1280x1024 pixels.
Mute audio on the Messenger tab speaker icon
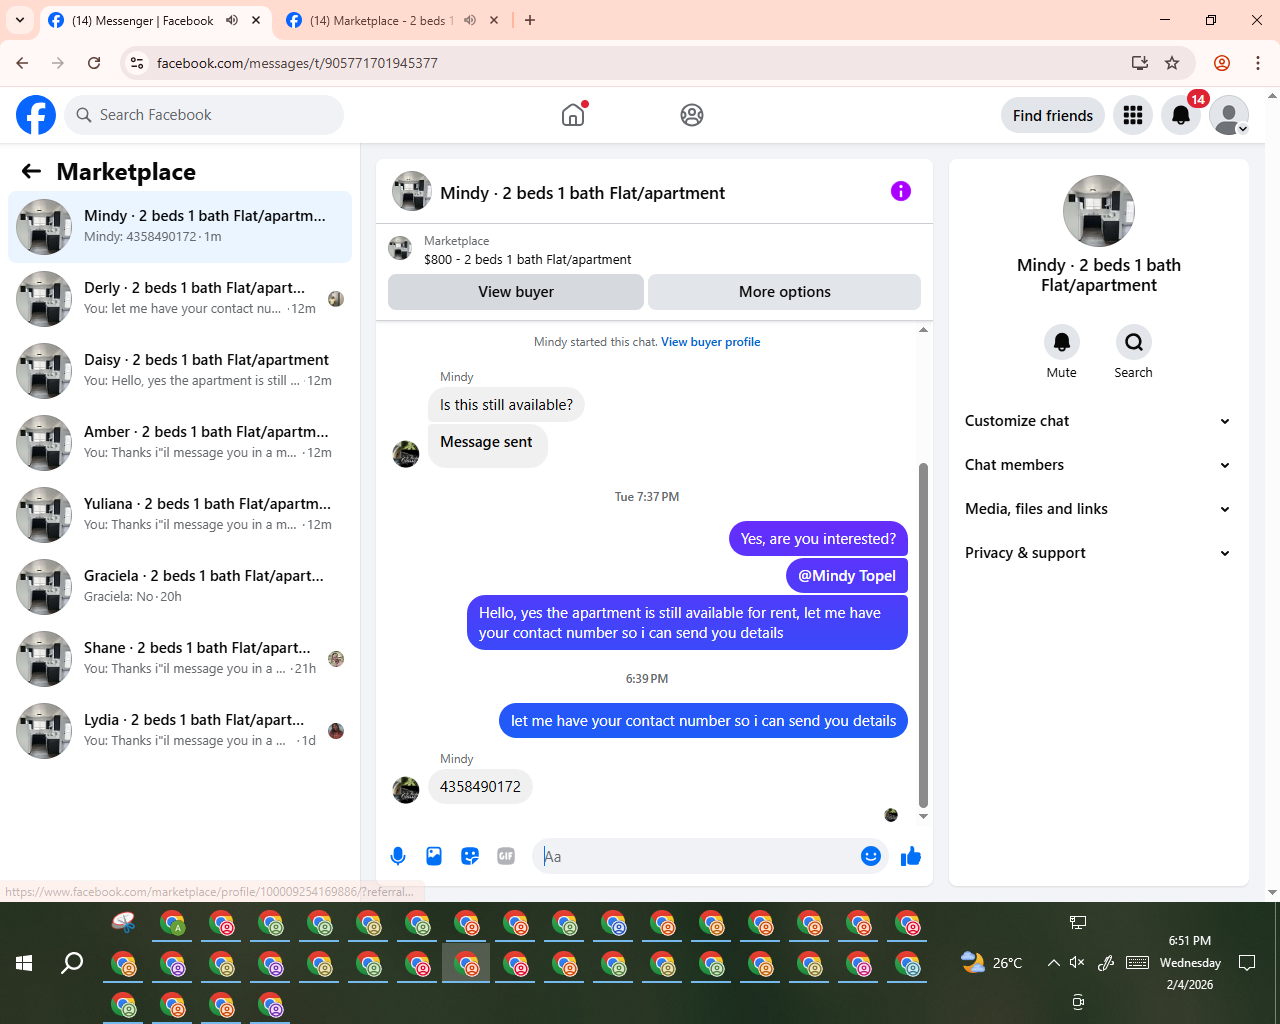(232, 20)
